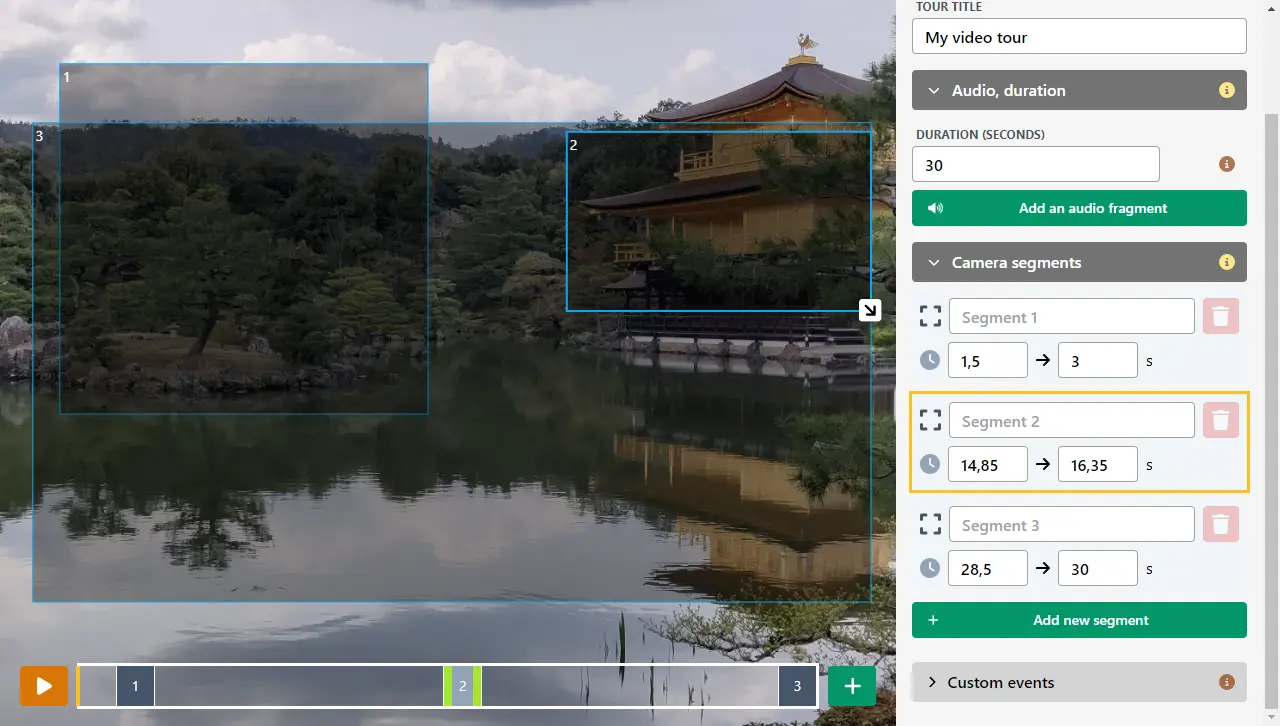The height and width of the screenshot is (726, 1280).
Task: Open fullscreen framing for Segment 1
Action: (x=930, y=315)
